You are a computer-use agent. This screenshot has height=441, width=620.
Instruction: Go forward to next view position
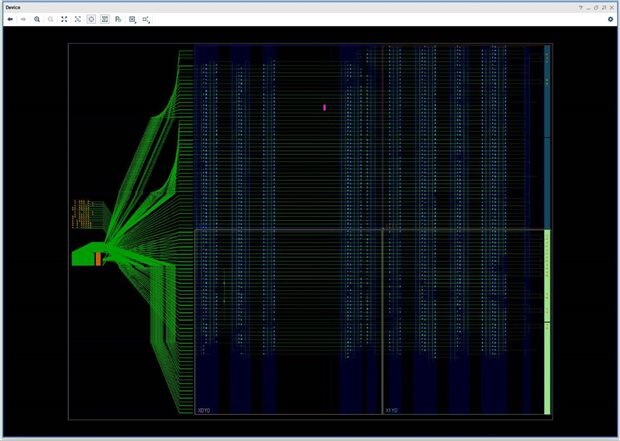23,19
